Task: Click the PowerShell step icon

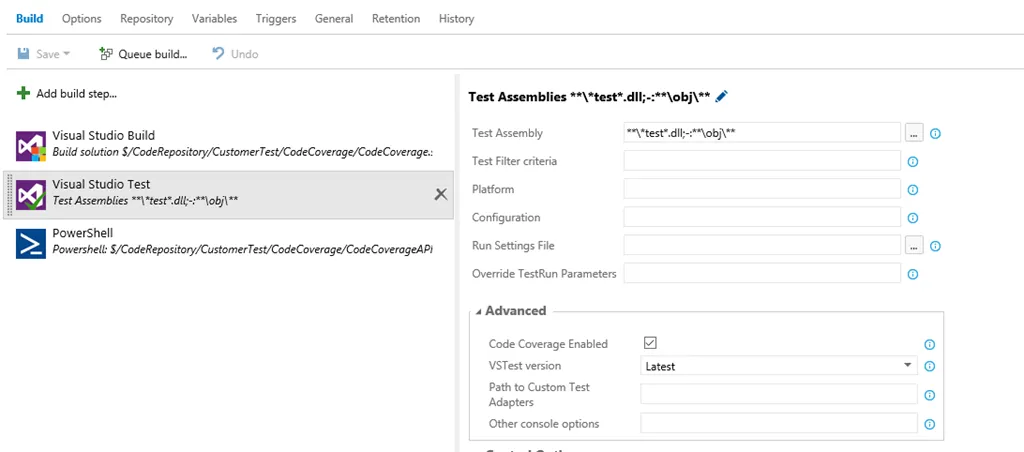Action: pyautogui.click(x=31, y=243)
